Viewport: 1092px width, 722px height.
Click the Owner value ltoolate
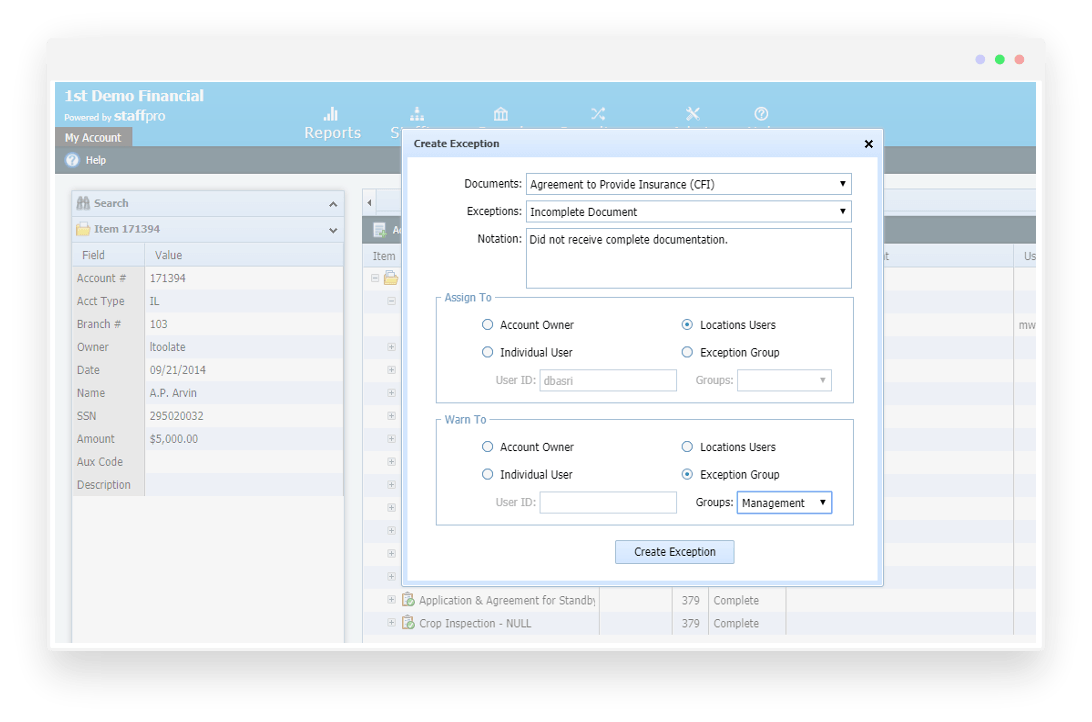click(168, 347)
